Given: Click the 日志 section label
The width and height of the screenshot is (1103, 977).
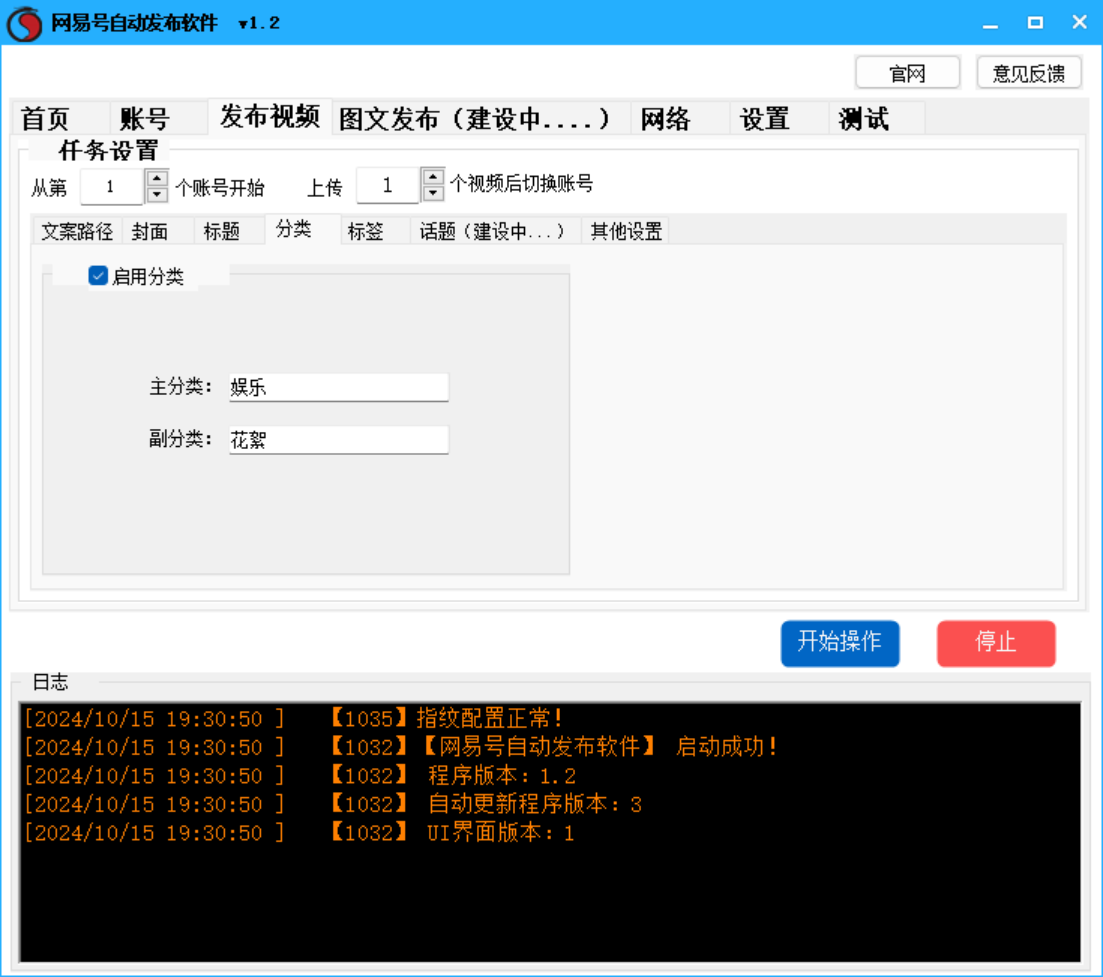Looking at the screenshot, I should point(51,682).
